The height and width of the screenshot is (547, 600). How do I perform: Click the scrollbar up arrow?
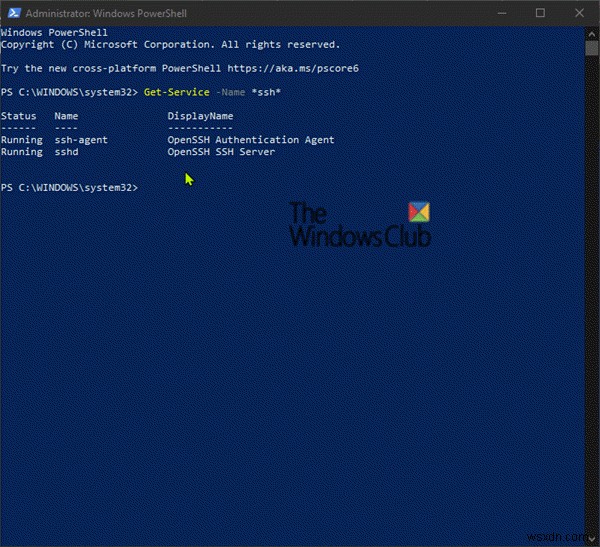592,34
